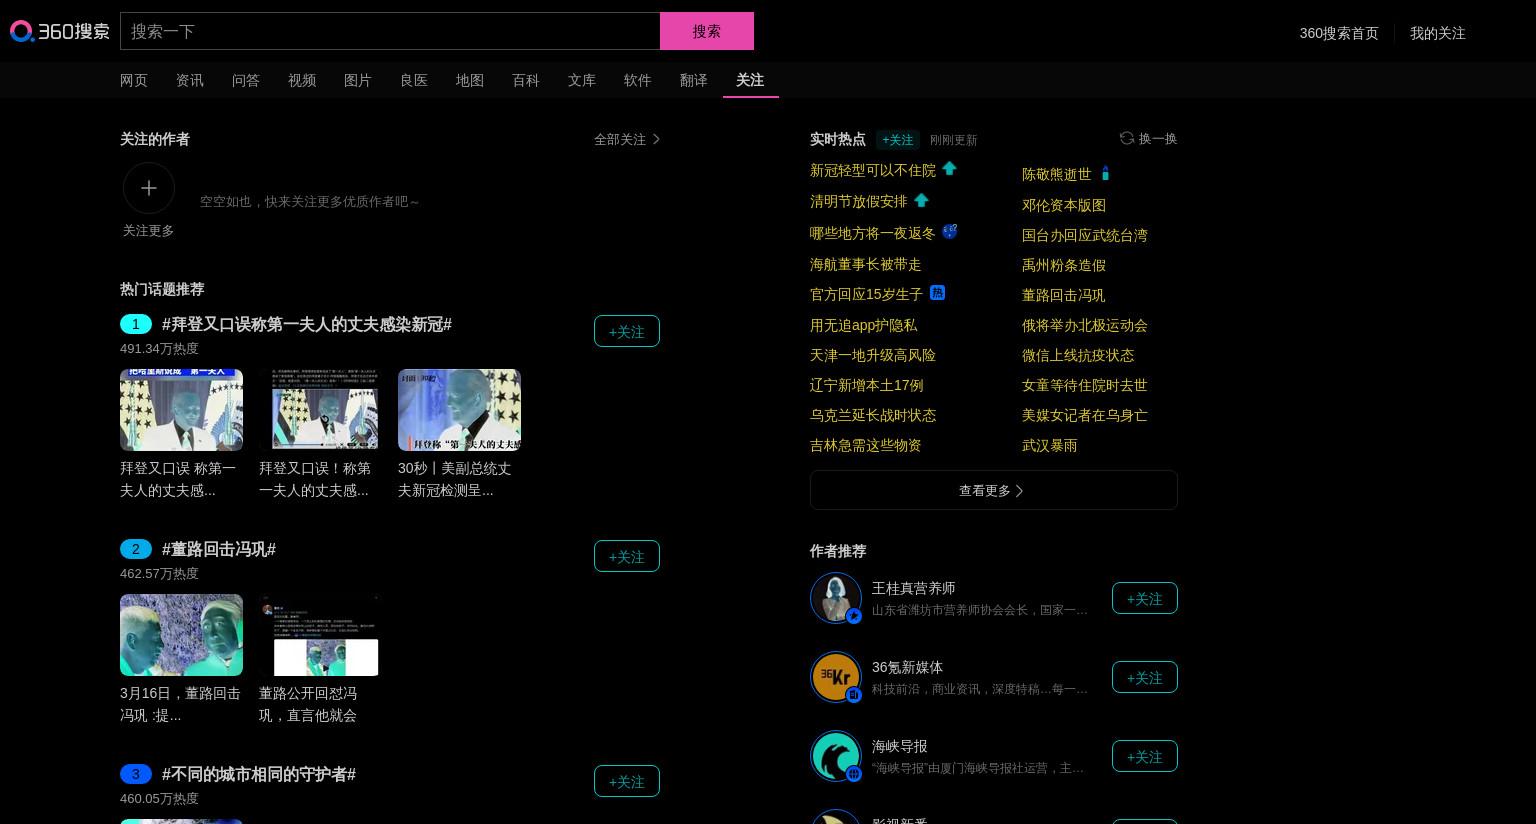Image resolution: width=1536 pixels, height=824 pixels.
Task: Click the icon next to 陈敬熊逝世
Action: 1105,174
